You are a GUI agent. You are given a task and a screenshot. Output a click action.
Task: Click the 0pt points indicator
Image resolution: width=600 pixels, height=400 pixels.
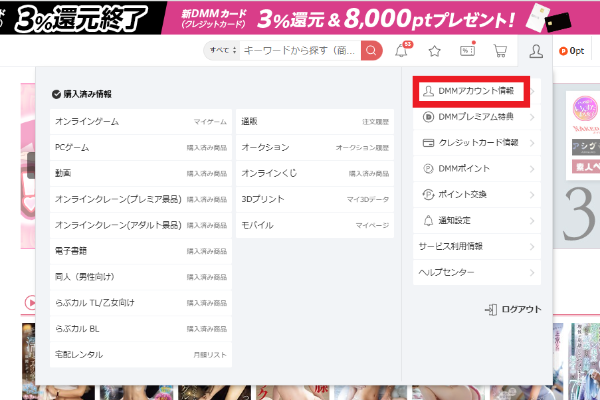[x=573, y=51]
